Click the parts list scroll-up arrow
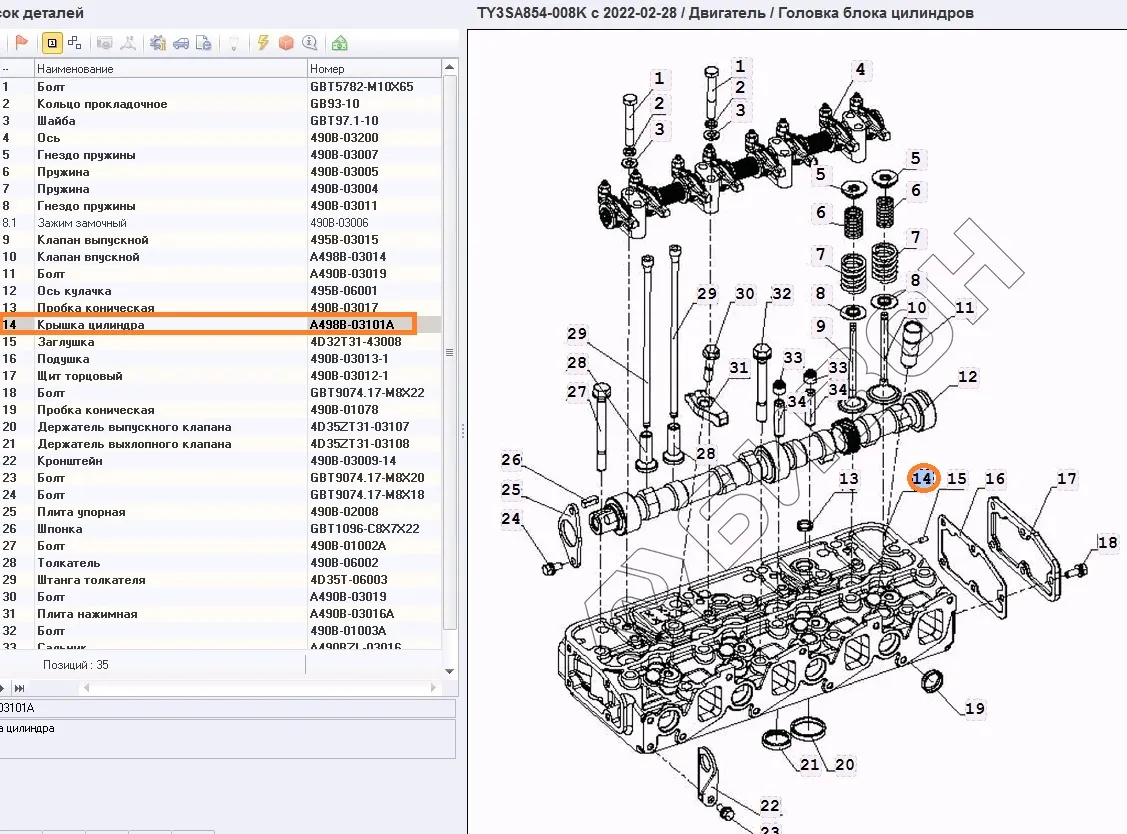This screenshot has width=1127, height=834. (x=449, y=68)
